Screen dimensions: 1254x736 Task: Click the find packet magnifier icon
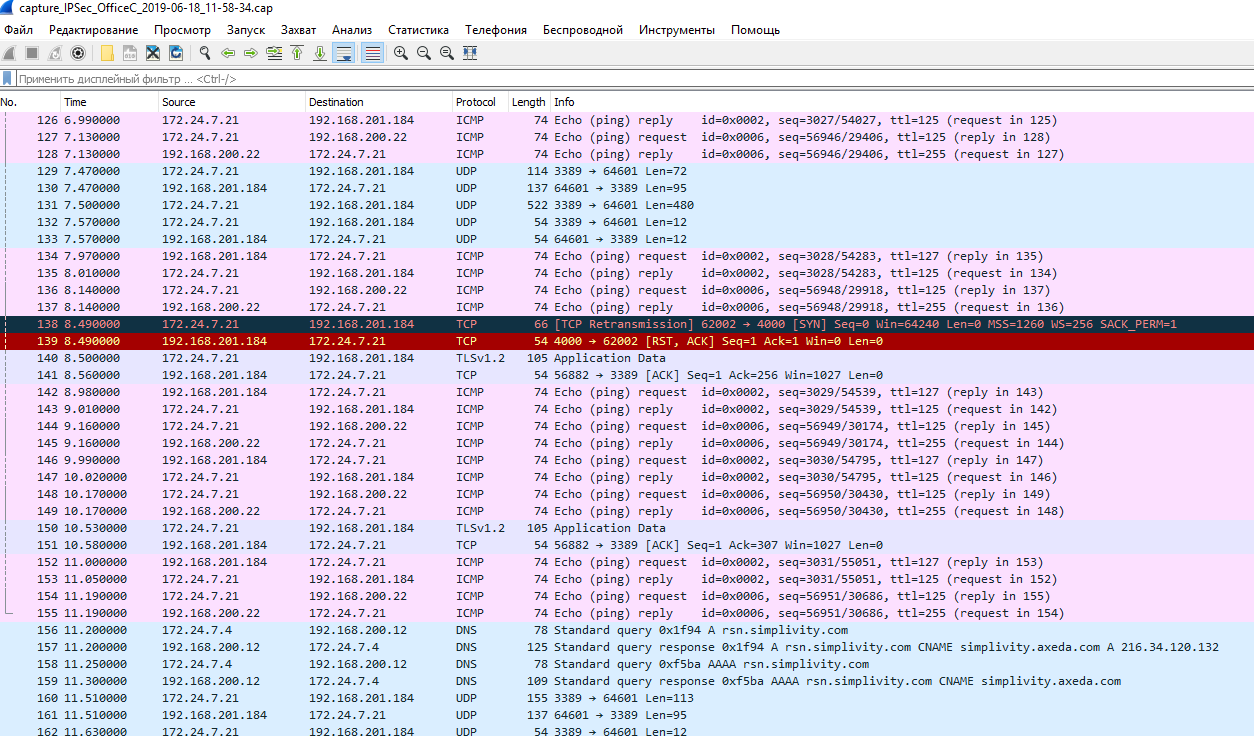coord(205,53)
